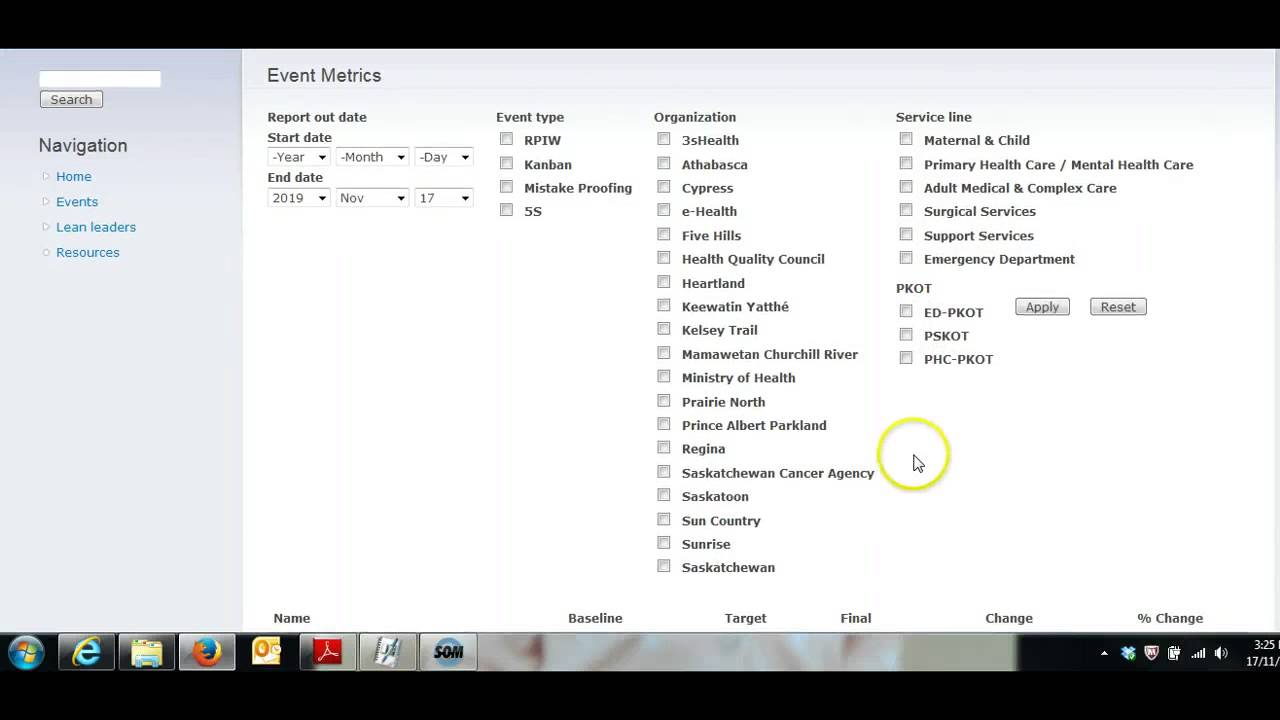Click the McAfee shield tray icon
Viewport: 1280px width, 720px height.
(x=1151, y=653)
